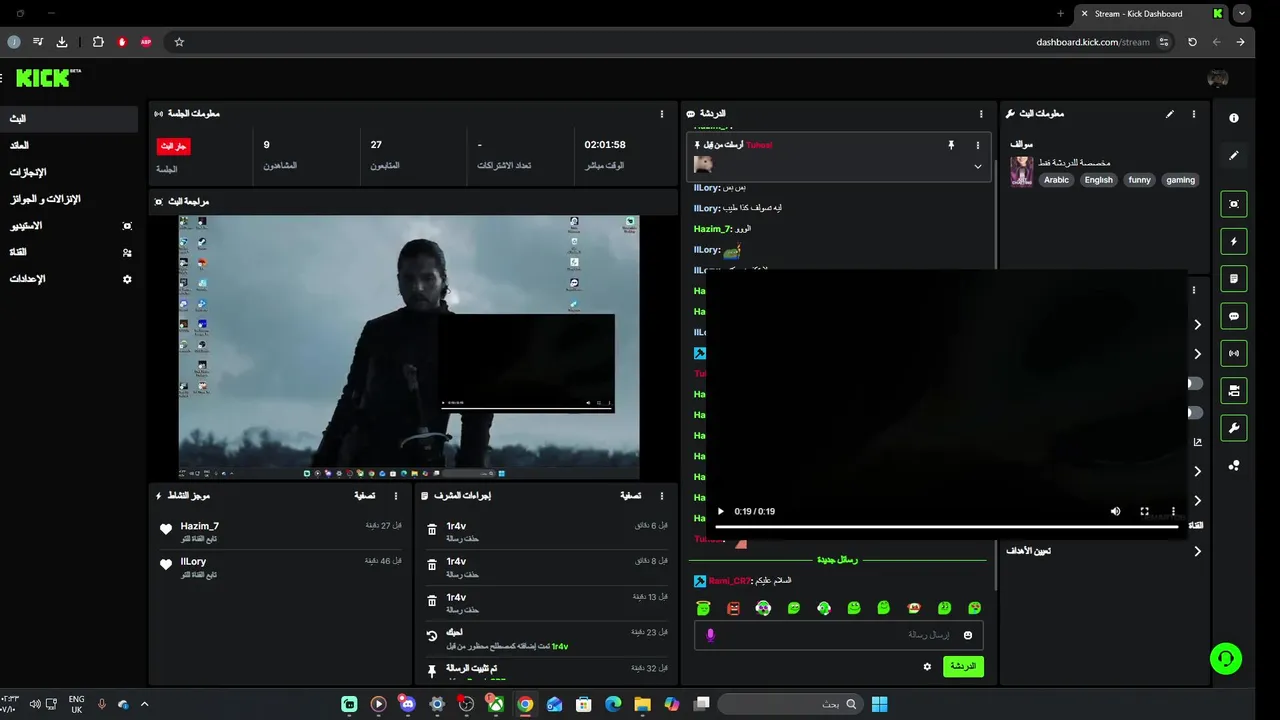This screenshot has height=720, width=1280.
Task: Click the extensions puzzle icon in browser
Action: point(98,42)
